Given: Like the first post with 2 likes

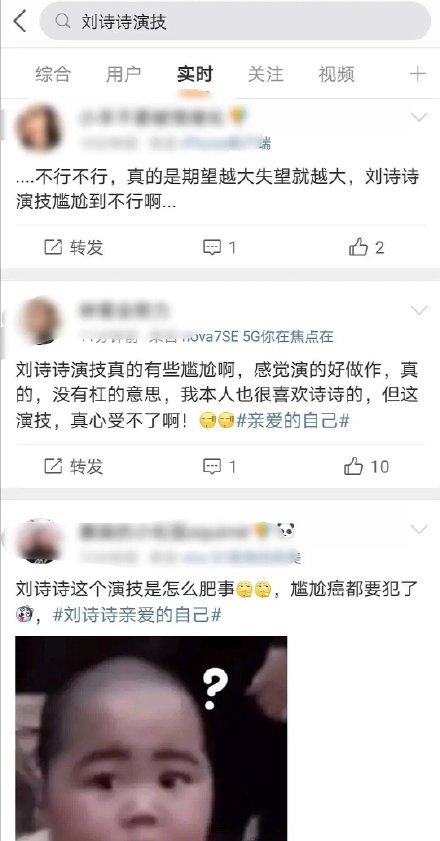Looking at the screenshot, I should point(366,247).
